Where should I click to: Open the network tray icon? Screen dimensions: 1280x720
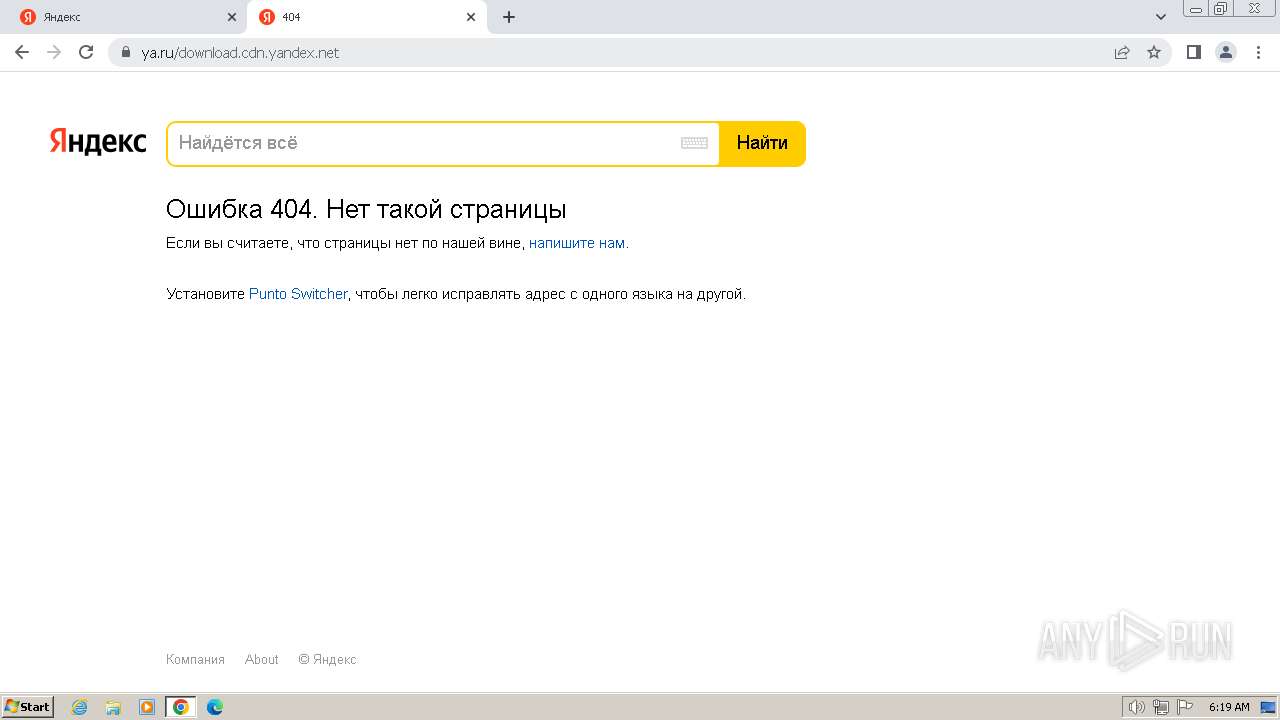(x=1161, y=707)
